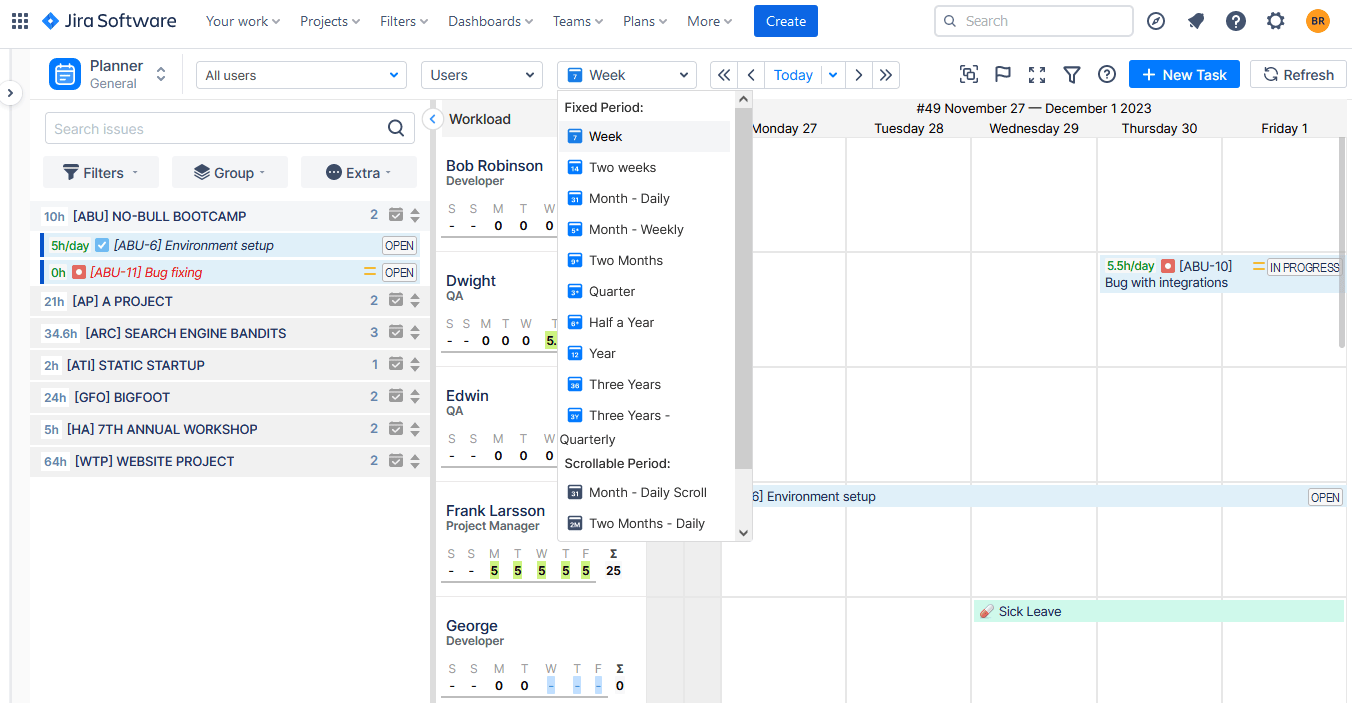
Task: Open the filter funnel icon near New Task
Action: click(x=1071, y=74)
